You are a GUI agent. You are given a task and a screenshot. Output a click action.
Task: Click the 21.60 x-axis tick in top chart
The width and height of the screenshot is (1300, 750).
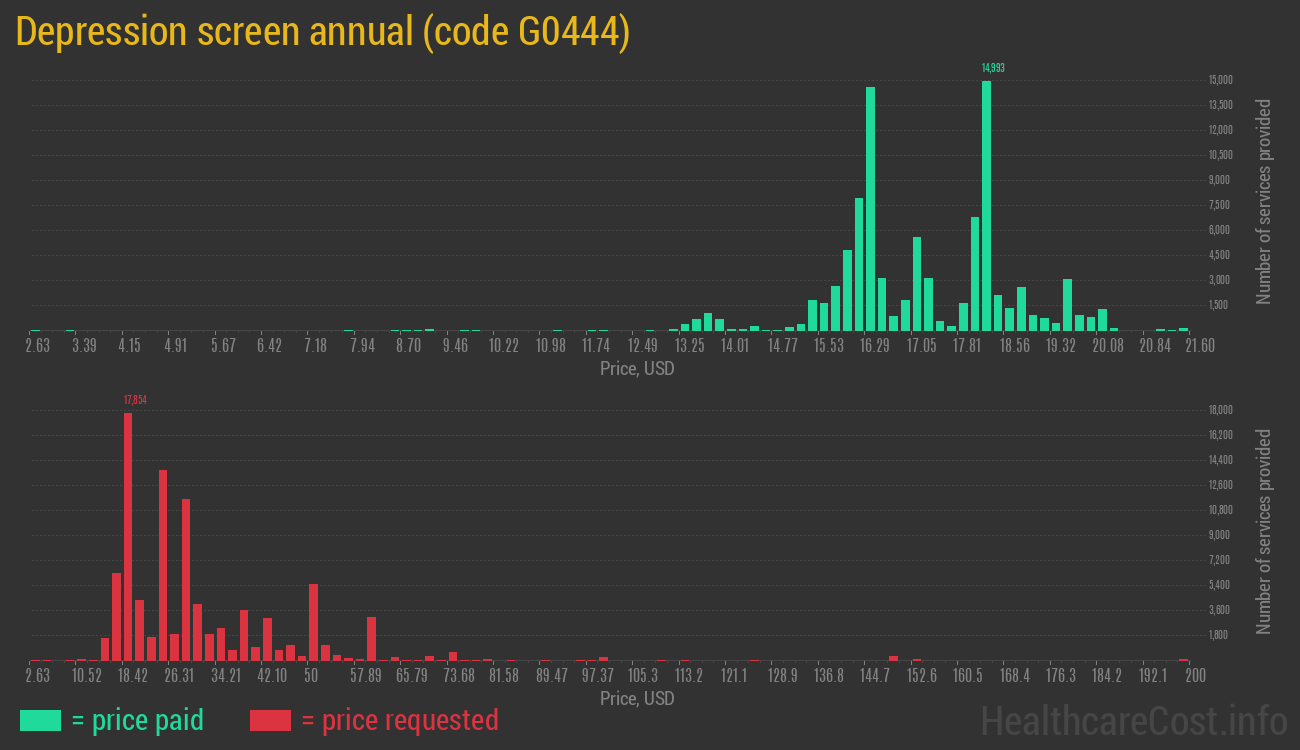tap(1199, 346)
